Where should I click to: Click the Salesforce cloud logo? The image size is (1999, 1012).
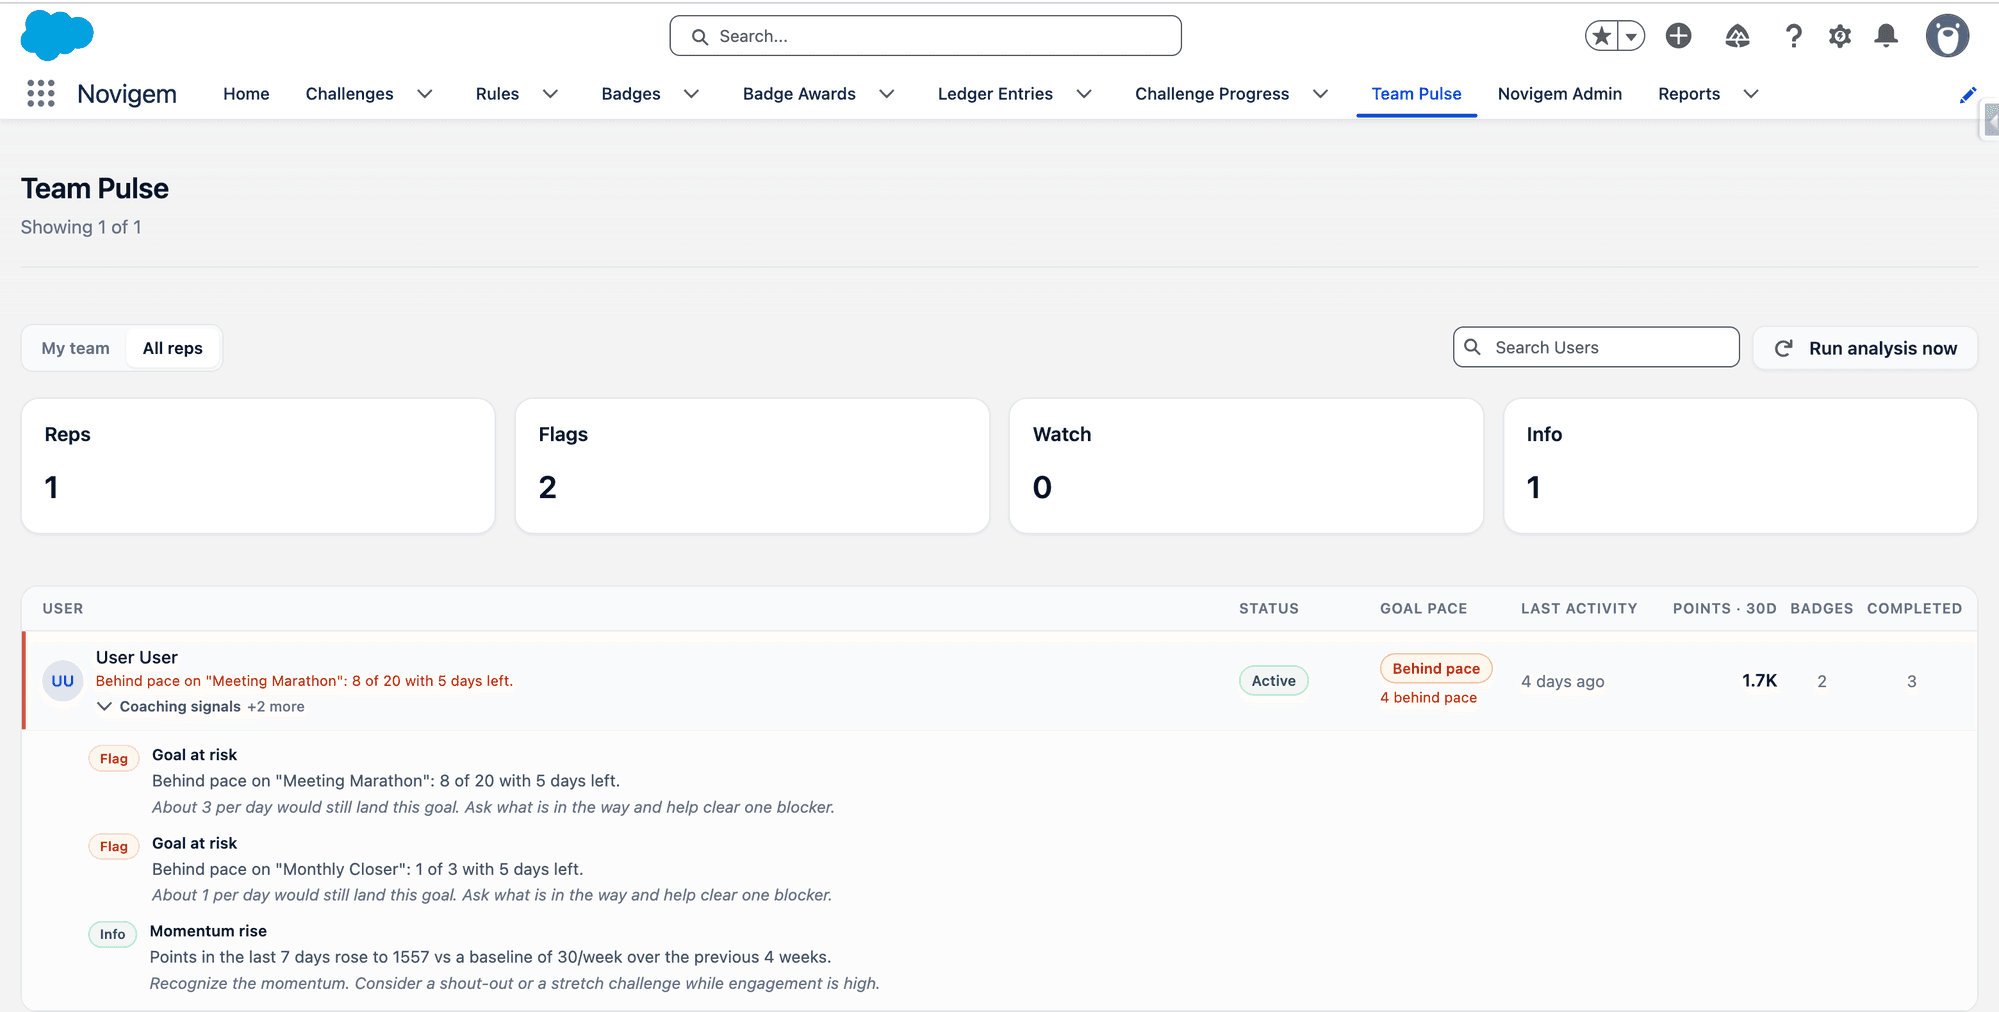coord(57,36)
